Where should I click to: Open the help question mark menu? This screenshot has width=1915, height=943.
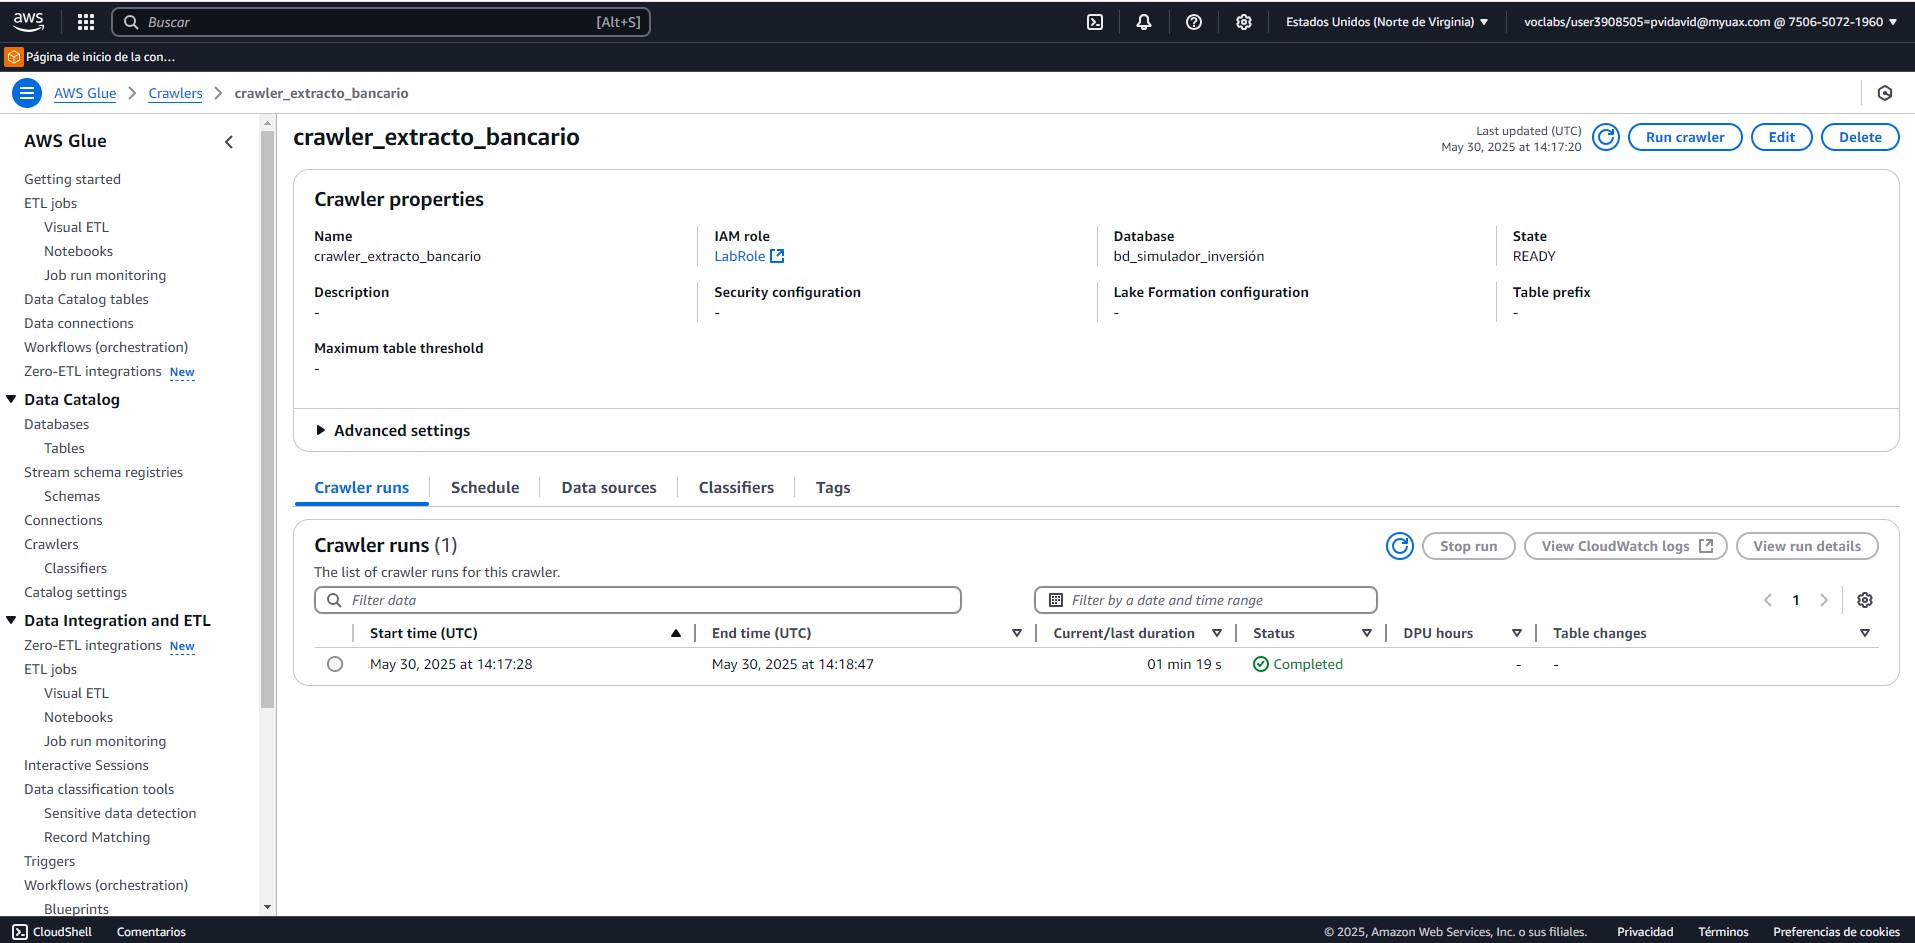coord(1194,22)
